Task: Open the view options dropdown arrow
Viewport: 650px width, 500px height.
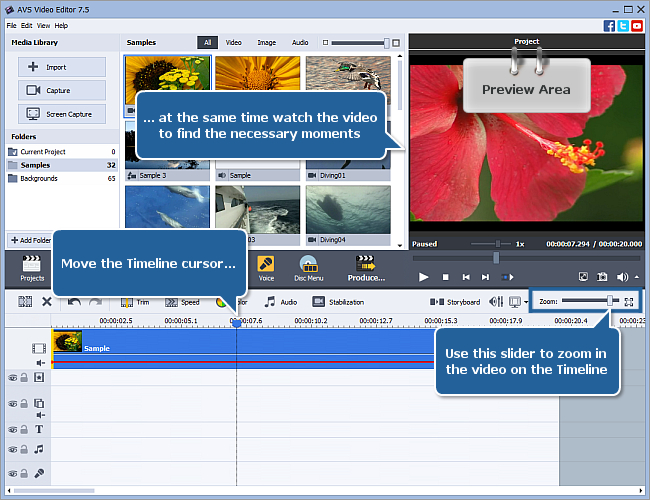Action: (526, 302)
